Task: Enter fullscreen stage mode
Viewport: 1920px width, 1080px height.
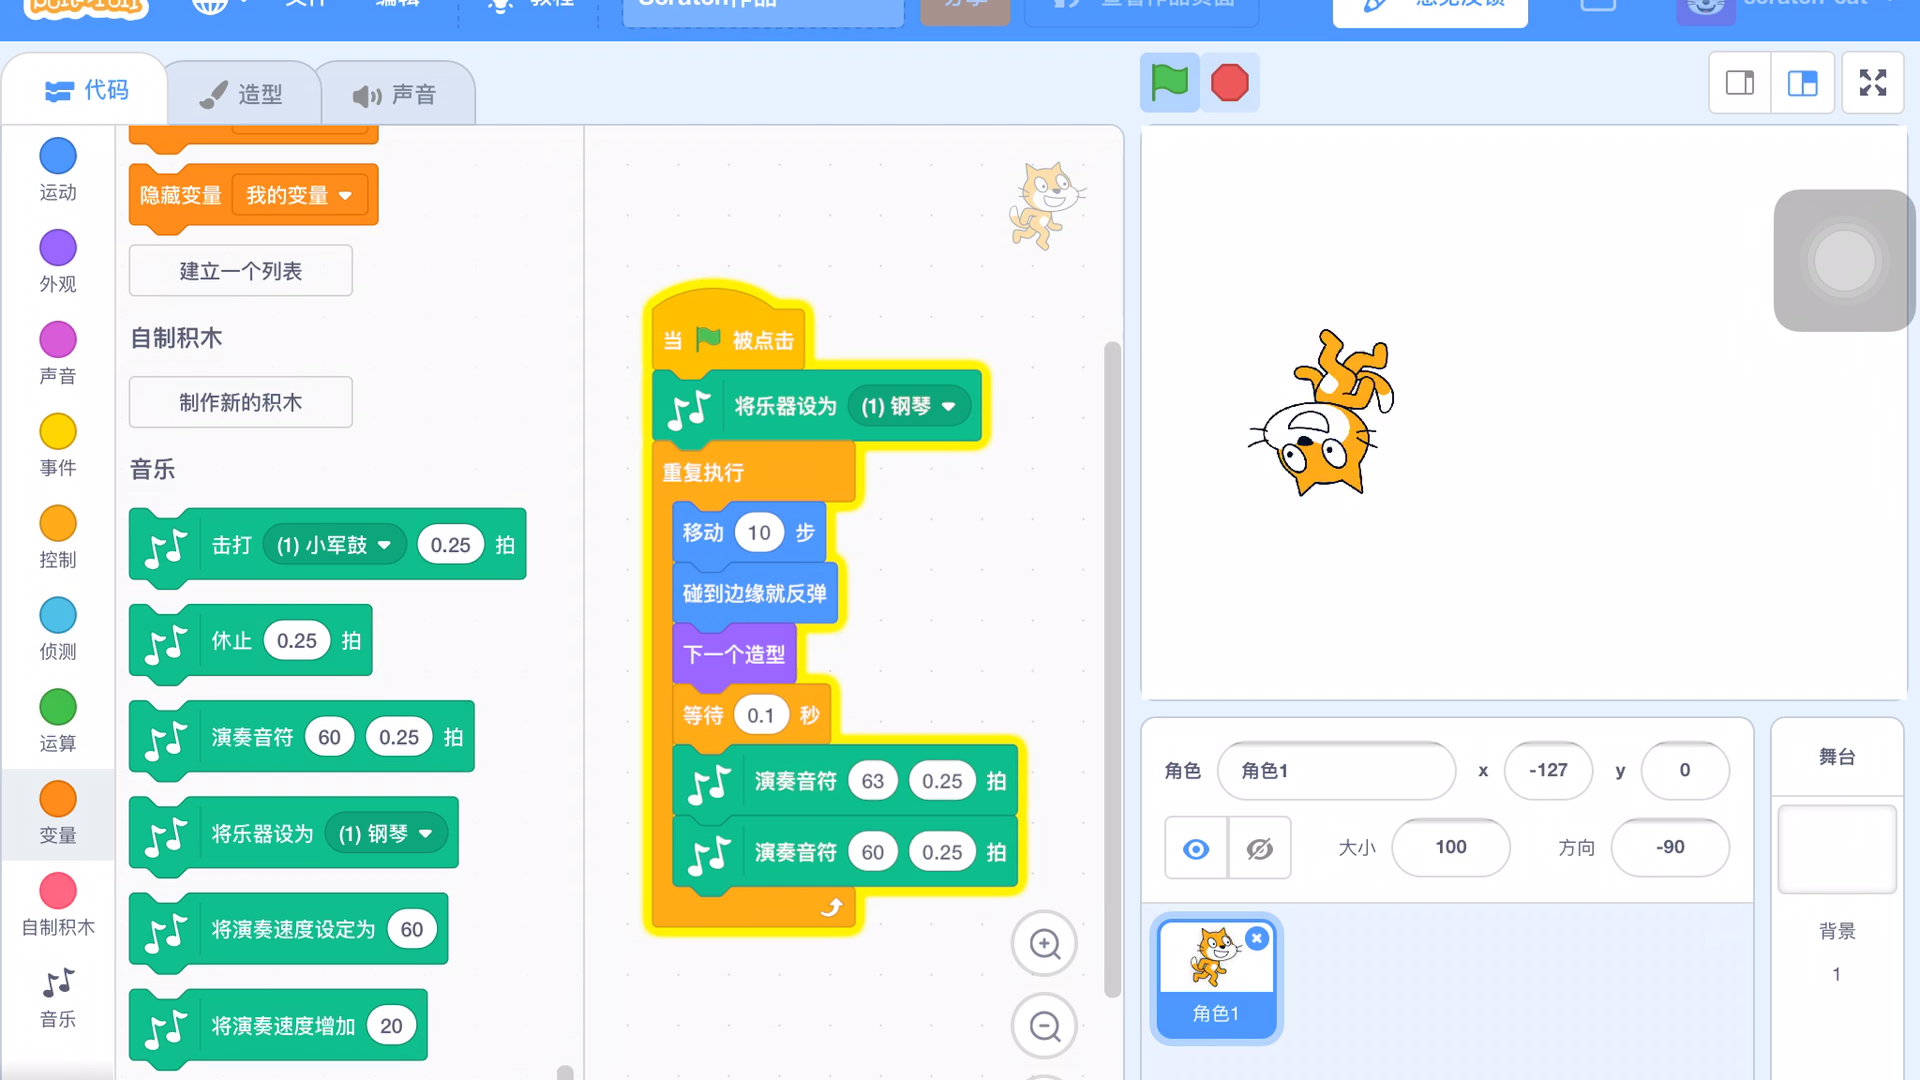Action: (1872, 83)
